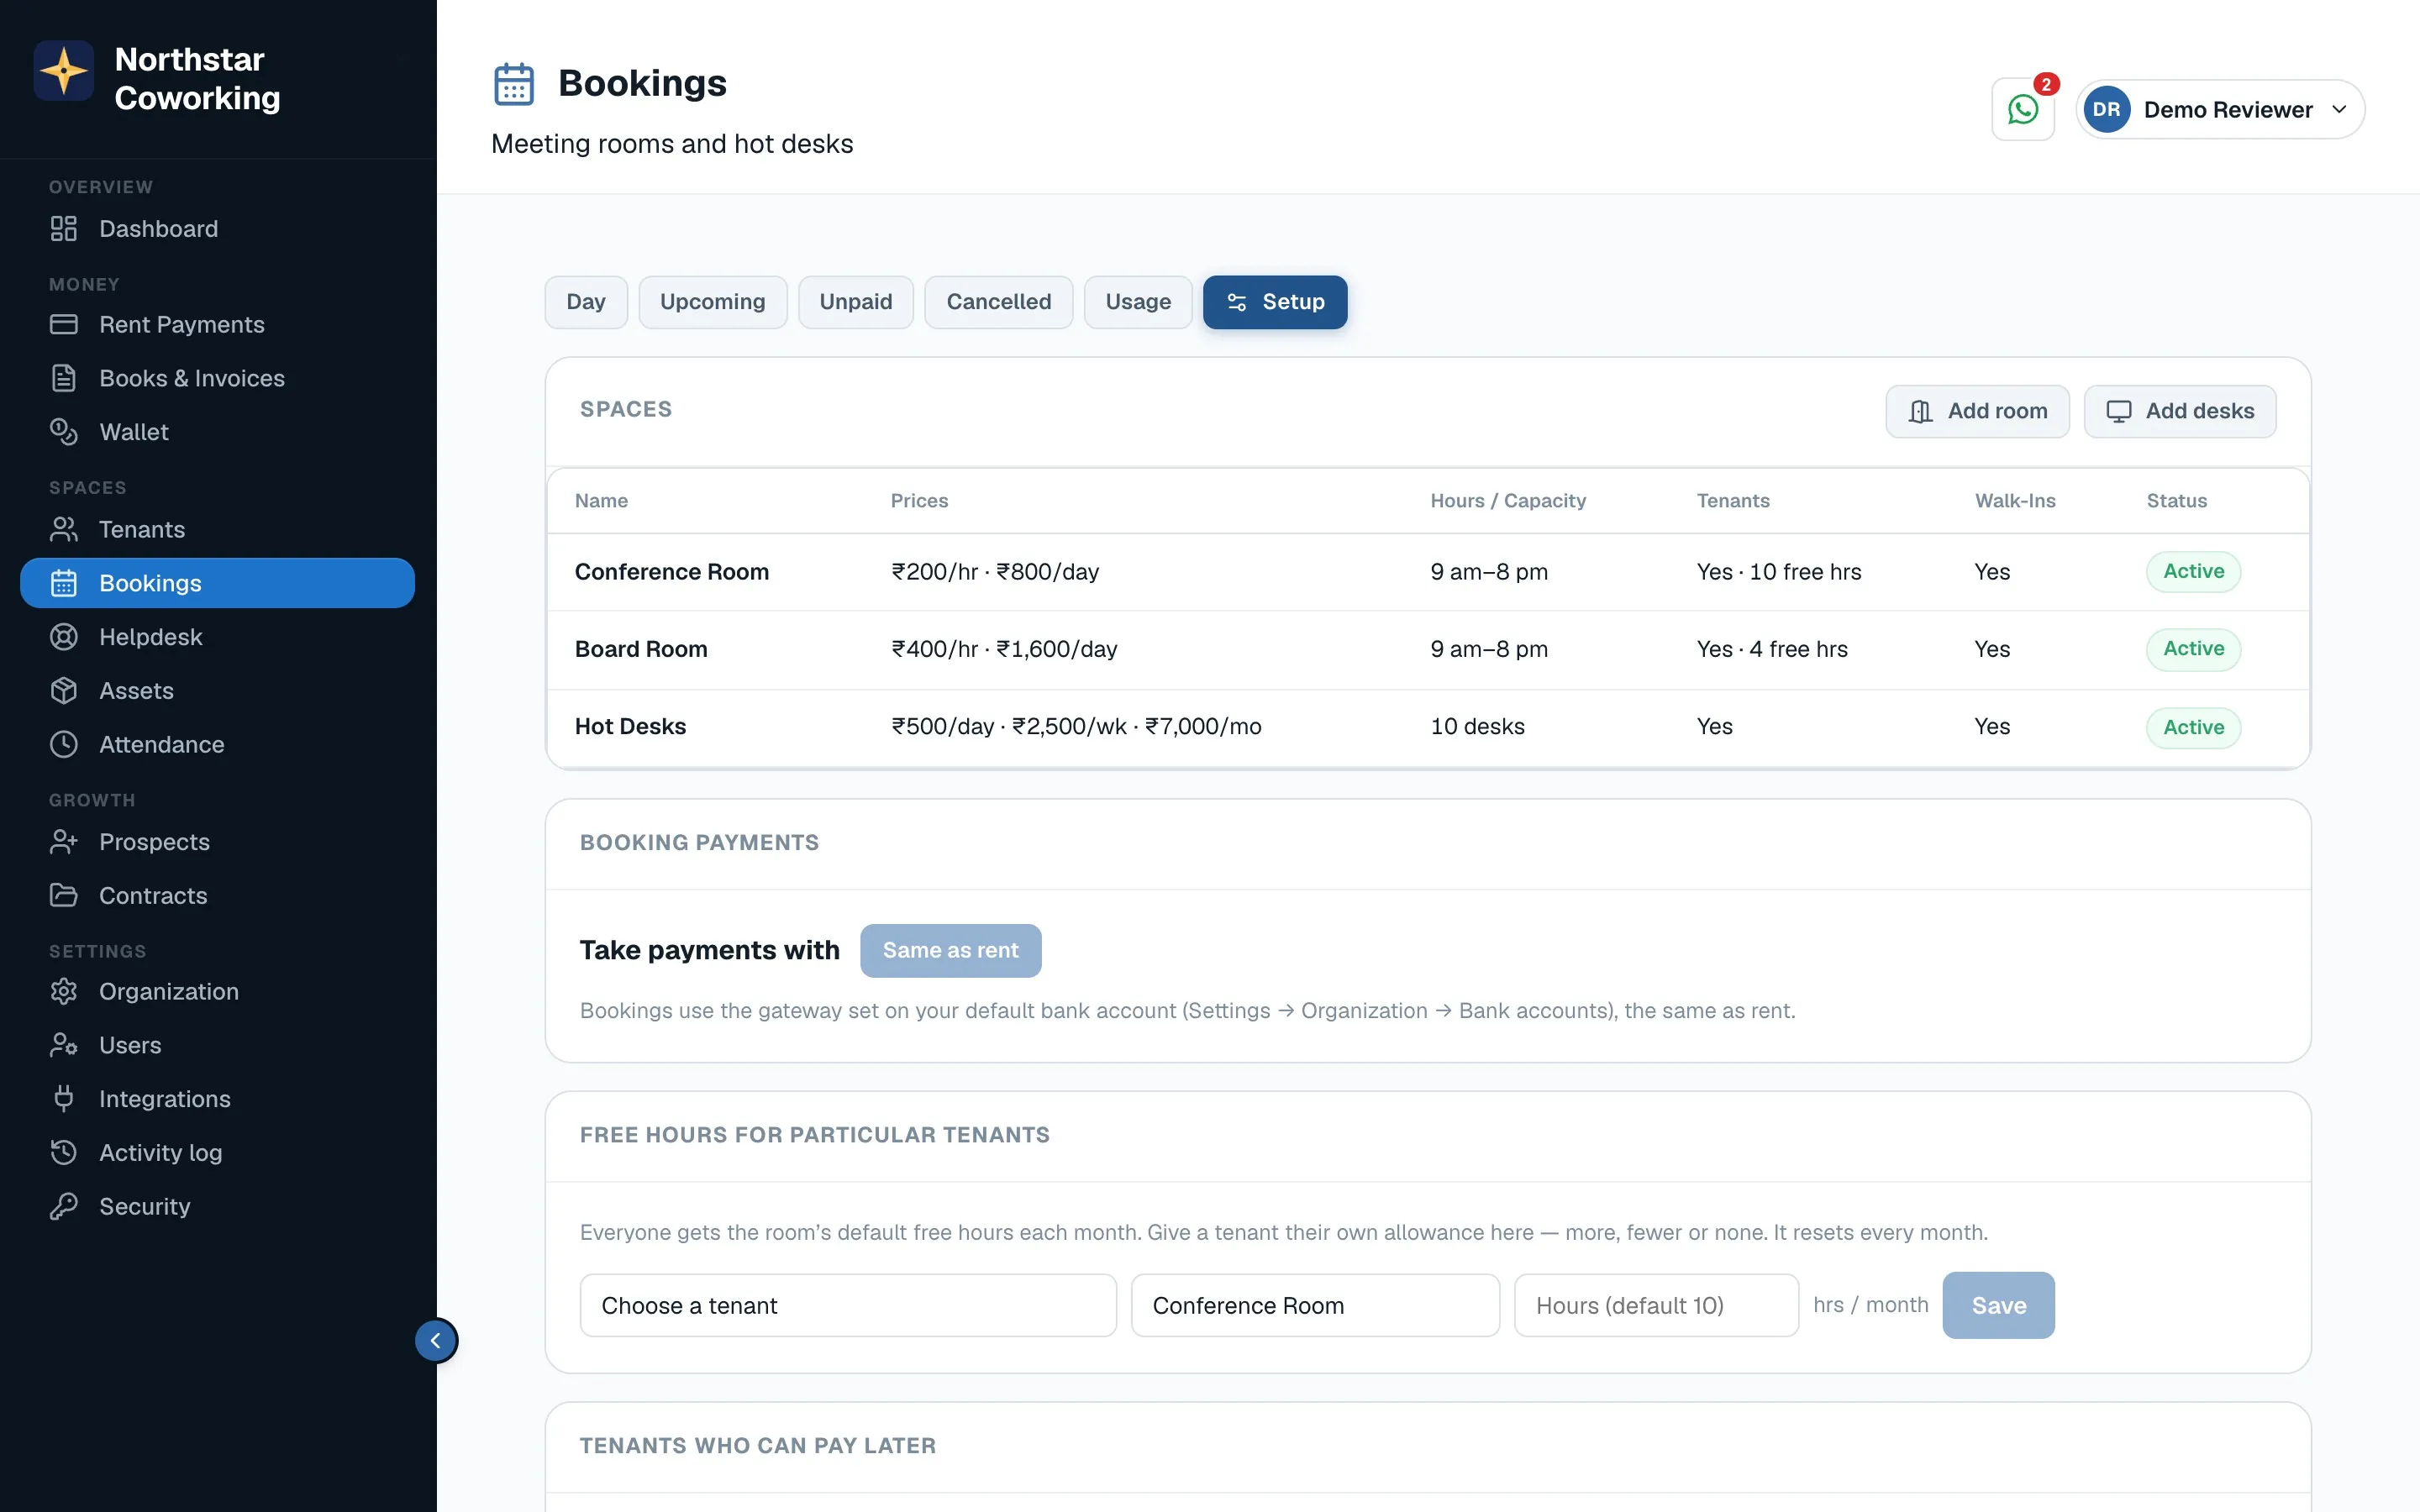
Task: Select the Bookings sidebar item
Action: 217,583
